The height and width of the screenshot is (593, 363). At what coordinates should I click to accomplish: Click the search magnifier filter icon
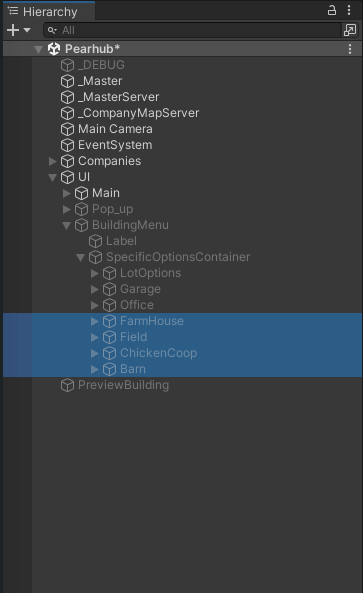[x=52, y=30]
